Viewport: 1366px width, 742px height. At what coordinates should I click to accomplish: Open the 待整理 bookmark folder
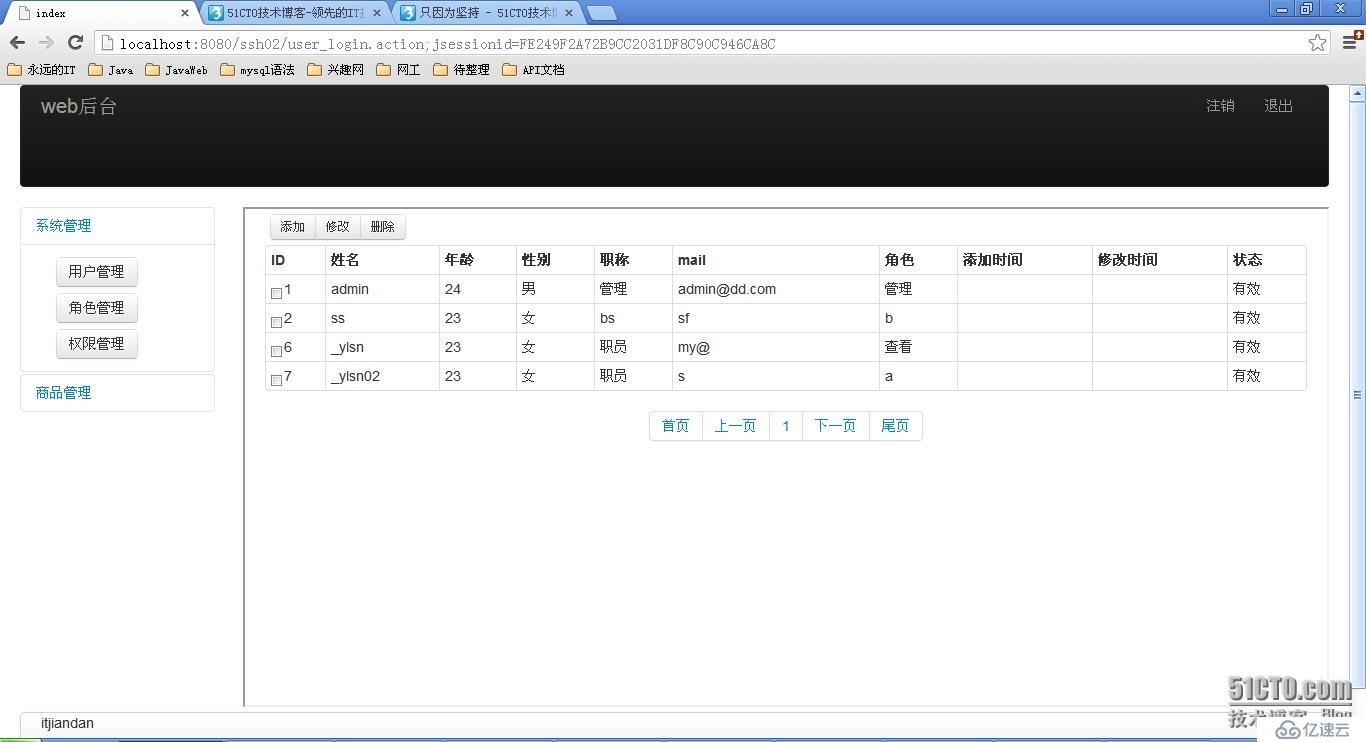[x=462, y=70]
